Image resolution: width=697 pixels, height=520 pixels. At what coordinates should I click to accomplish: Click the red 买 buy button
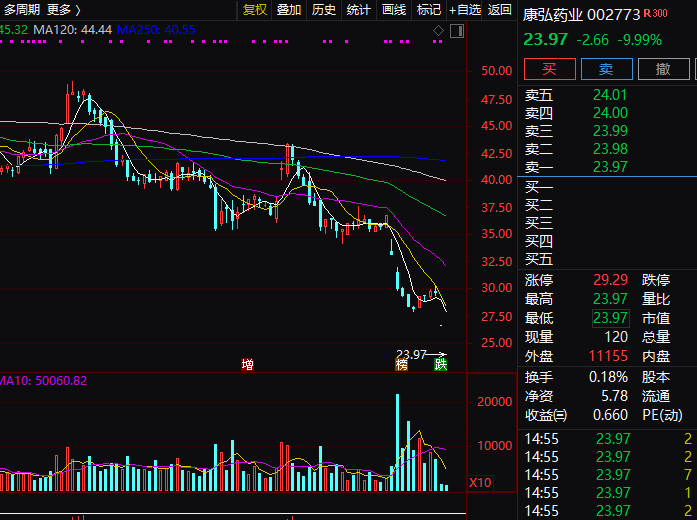click(549, 69)
